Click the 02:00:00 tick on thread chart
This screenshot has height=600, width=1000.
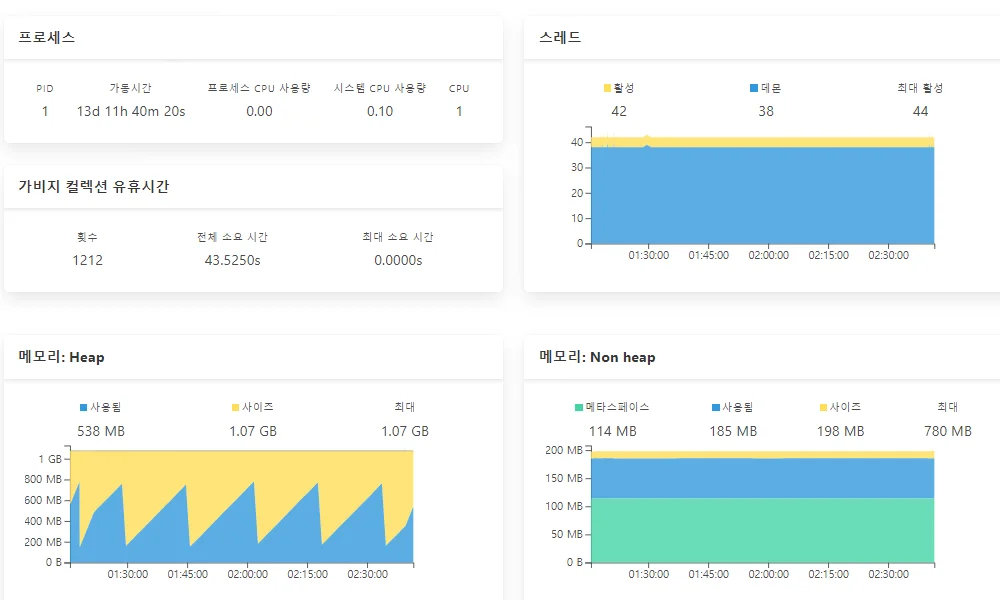click(768, 255)
